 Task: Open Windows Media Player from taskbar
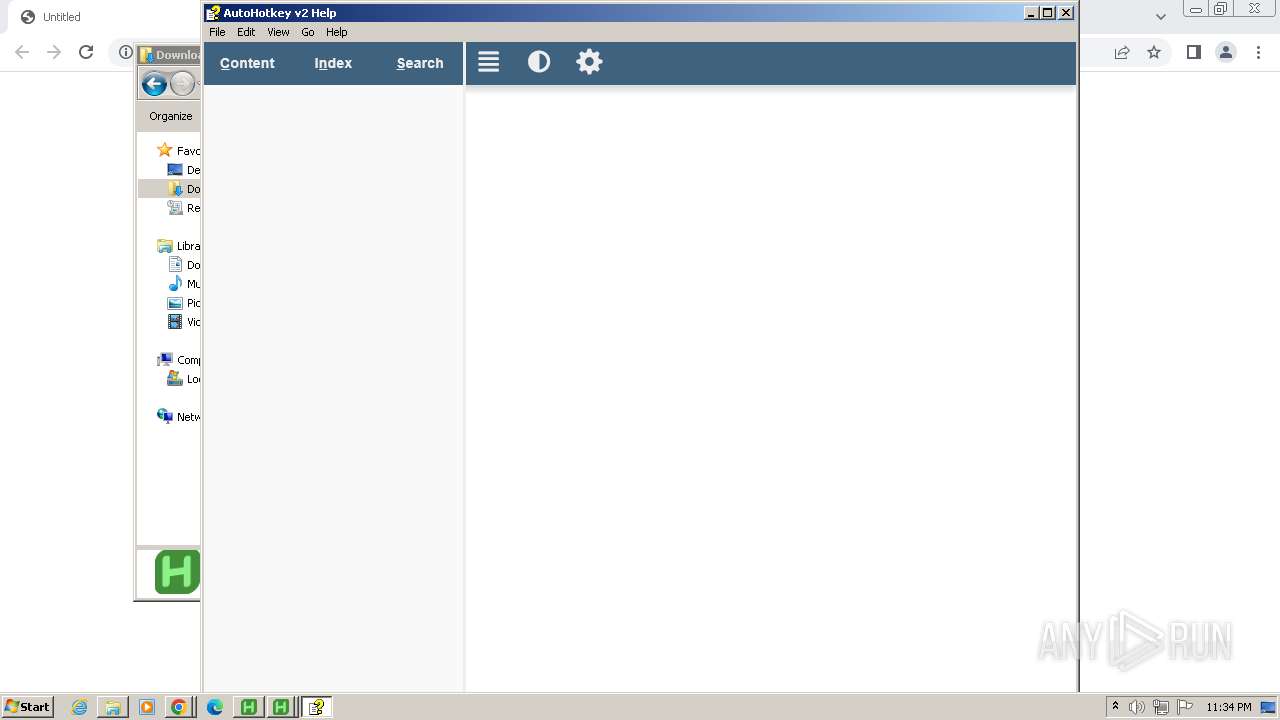147,707
